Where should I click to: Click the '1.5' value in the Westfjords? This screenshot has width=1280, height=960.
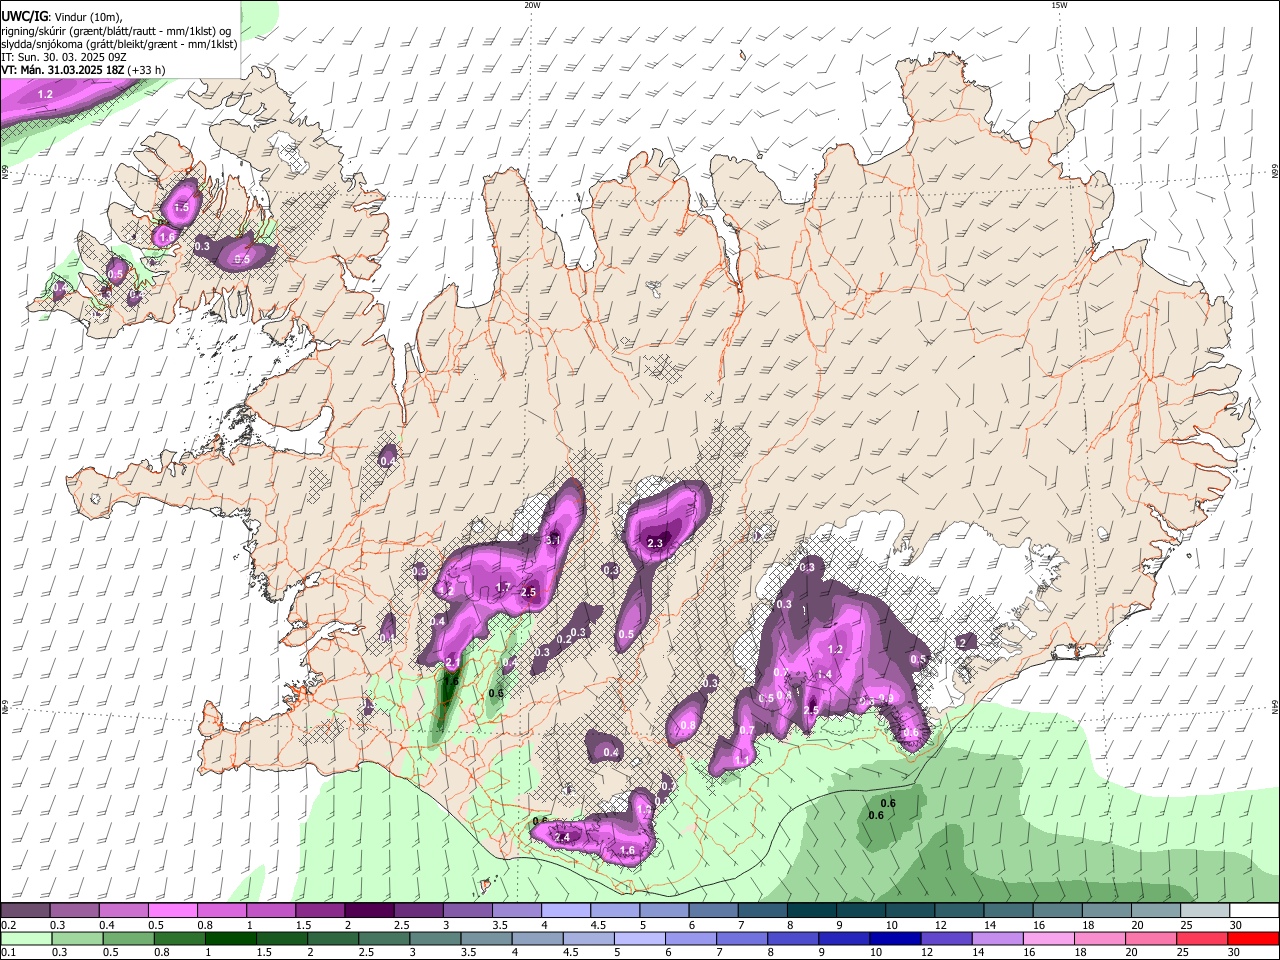pos(181,207)
